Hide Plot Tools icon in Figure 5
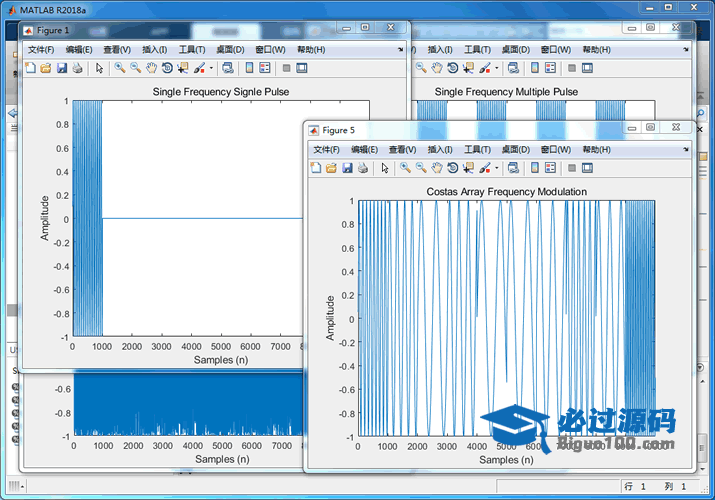 [572, 168]
